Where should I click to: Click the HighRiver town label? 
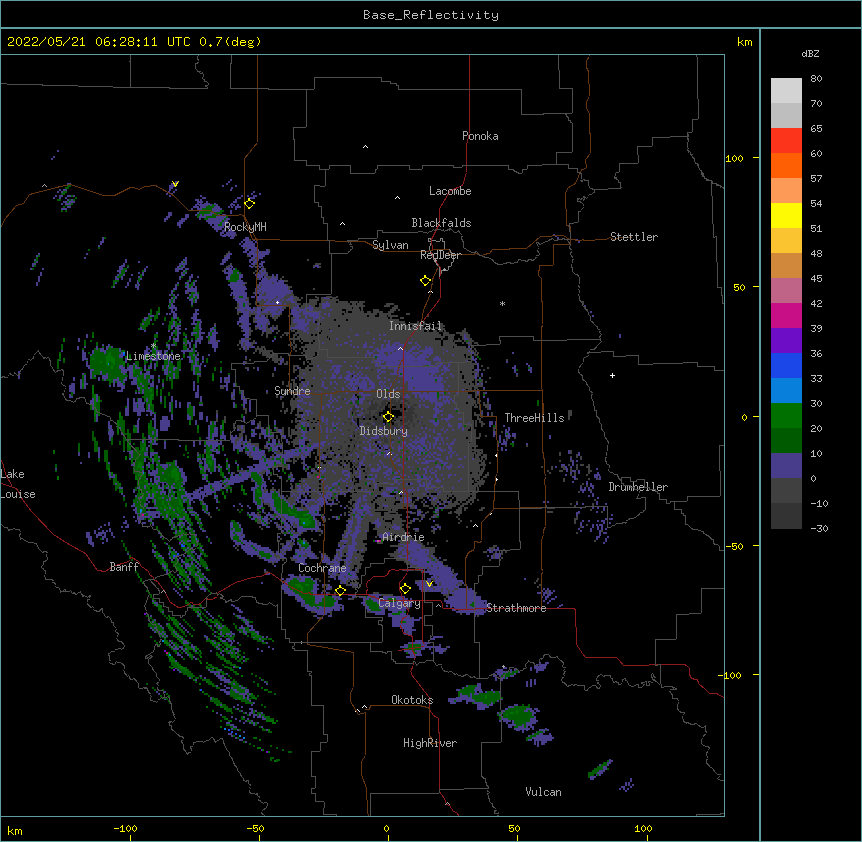[x=430, y=743]
